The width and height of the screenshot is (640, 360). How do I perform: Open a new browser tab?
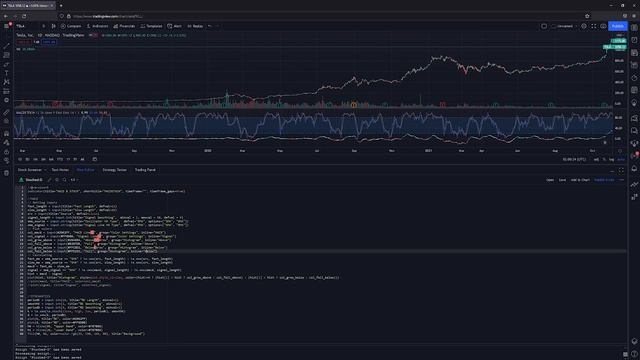point(61,6)
